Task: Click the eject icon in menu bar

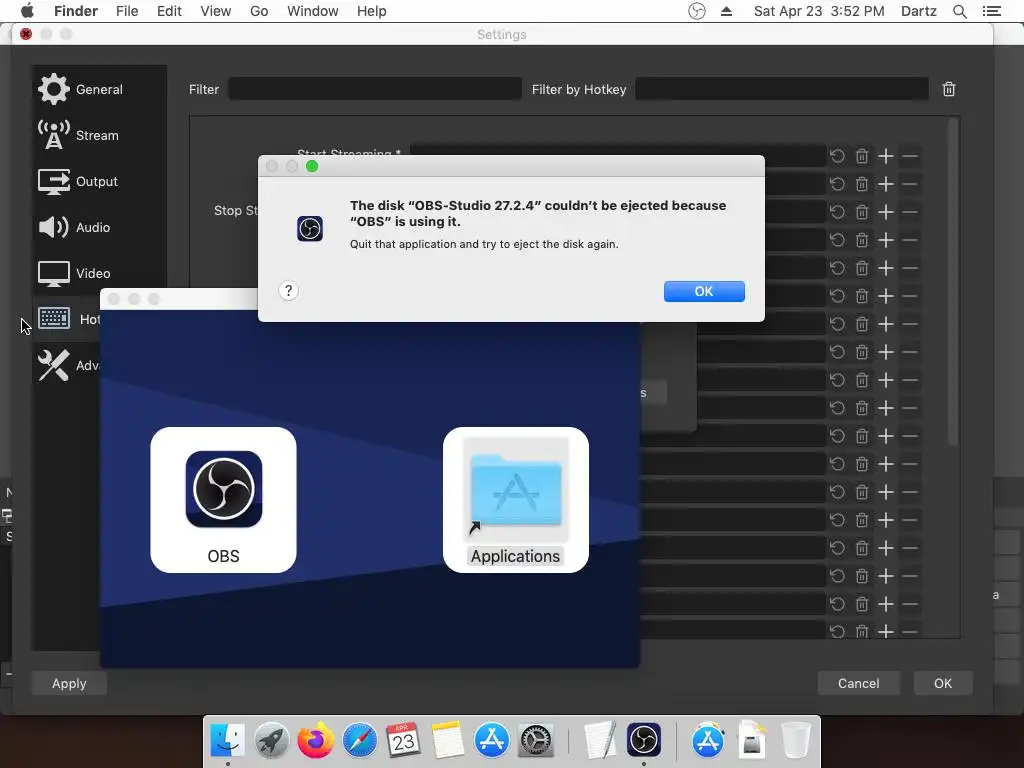Action: [726, 11]
